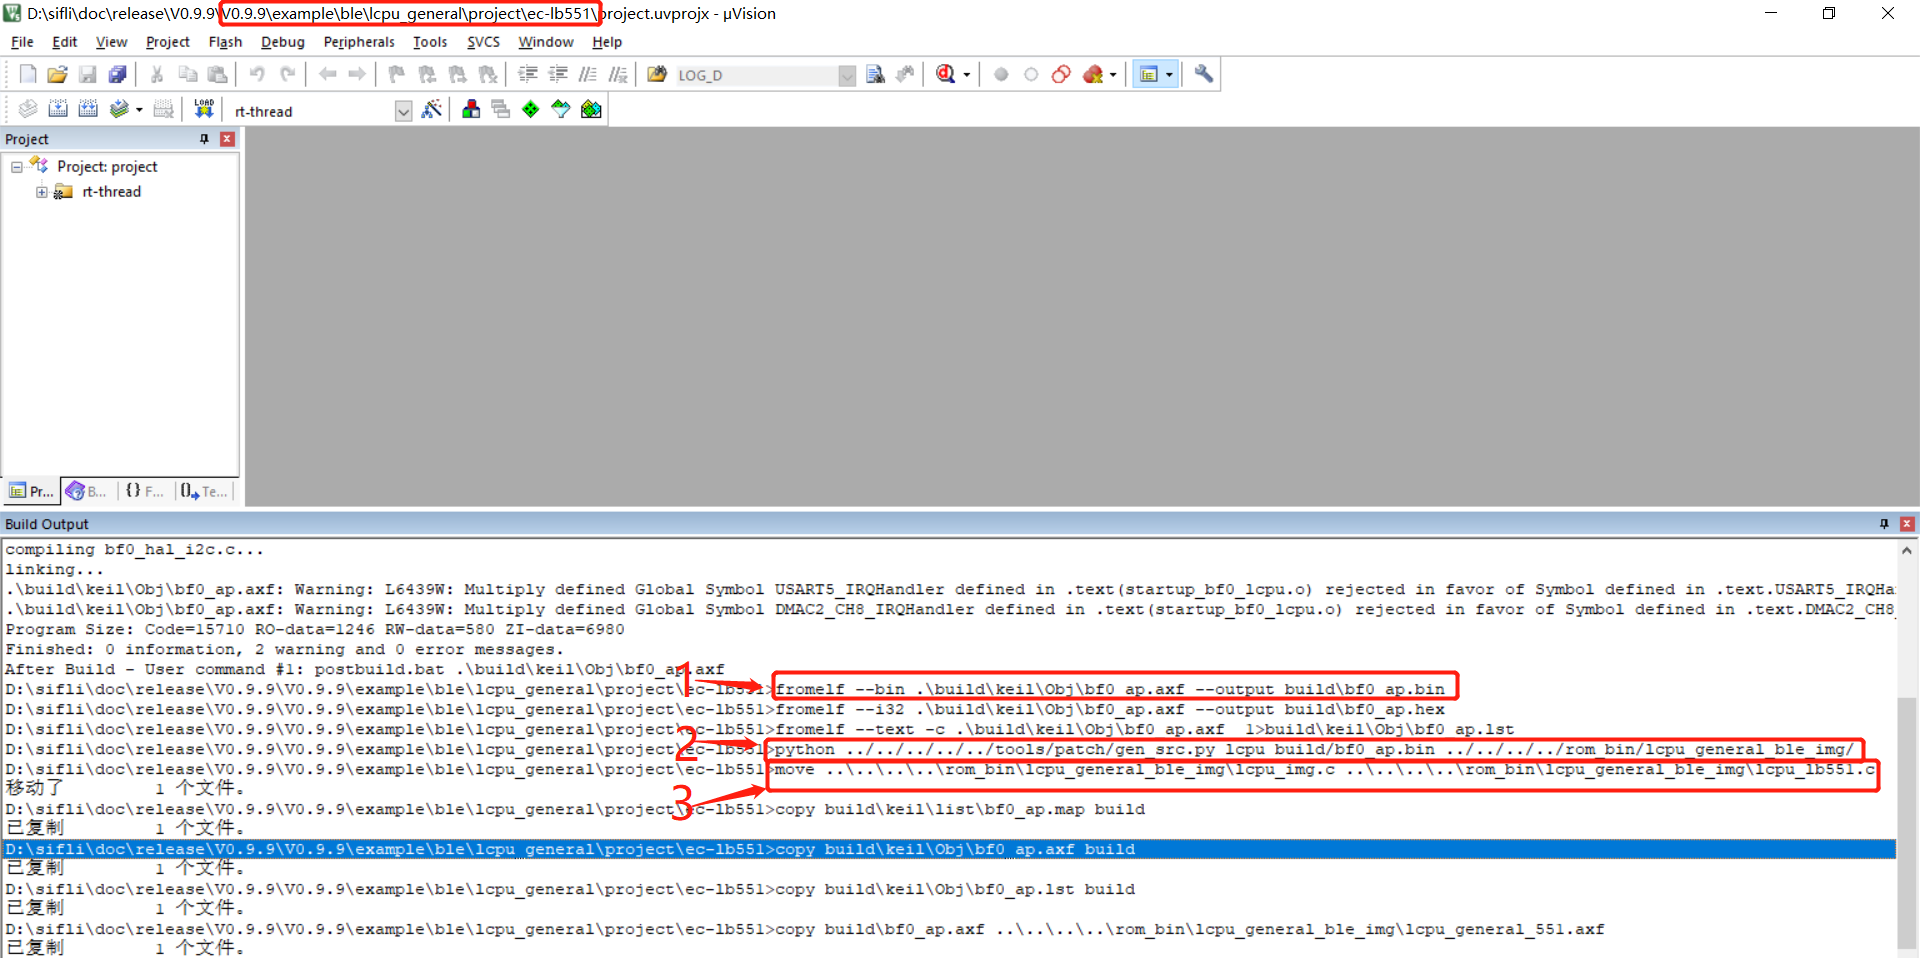Open the debug session dropdown arrow

tap(966, 75)
